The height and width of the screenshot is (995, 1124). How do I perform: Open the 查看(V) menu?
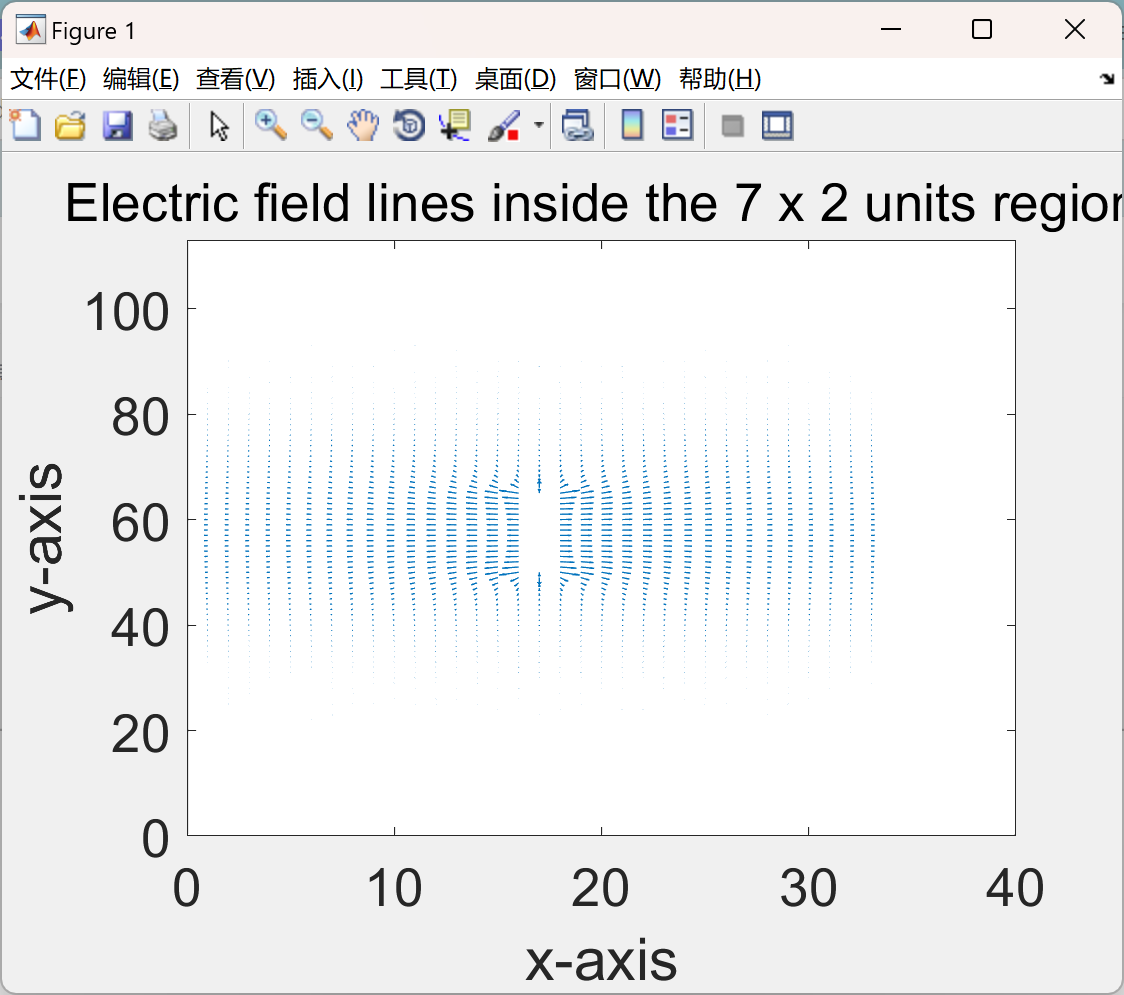tap(236, 79)
